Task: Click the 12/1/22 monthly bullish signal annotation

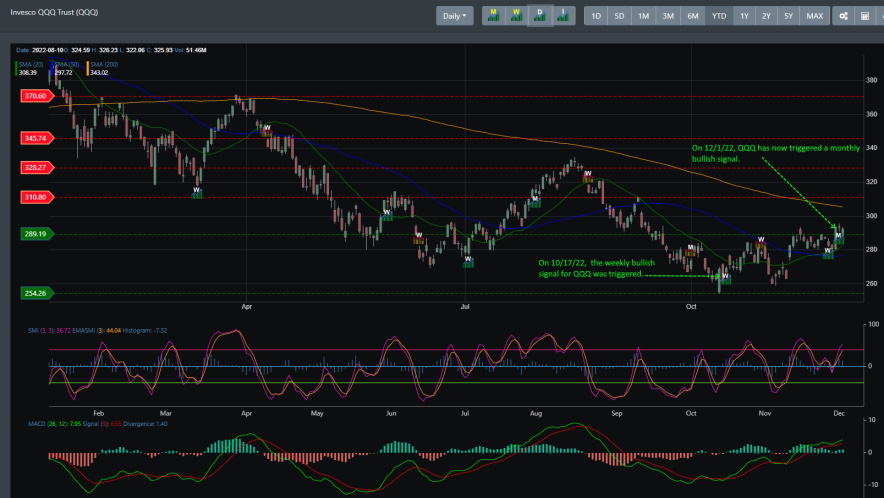Action: point(775,153)
